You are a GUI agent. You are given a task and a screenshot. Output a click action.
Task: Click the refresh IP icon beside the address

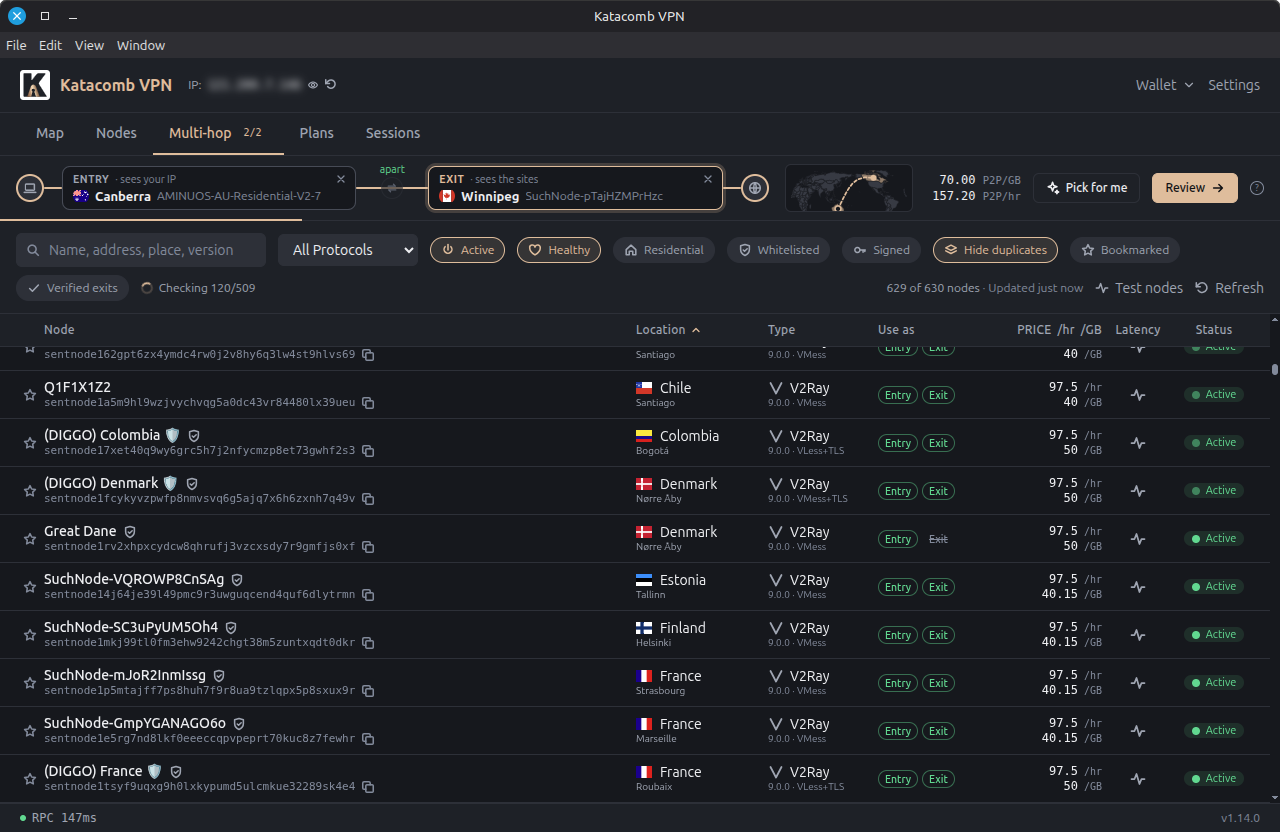tap(330, 85)
